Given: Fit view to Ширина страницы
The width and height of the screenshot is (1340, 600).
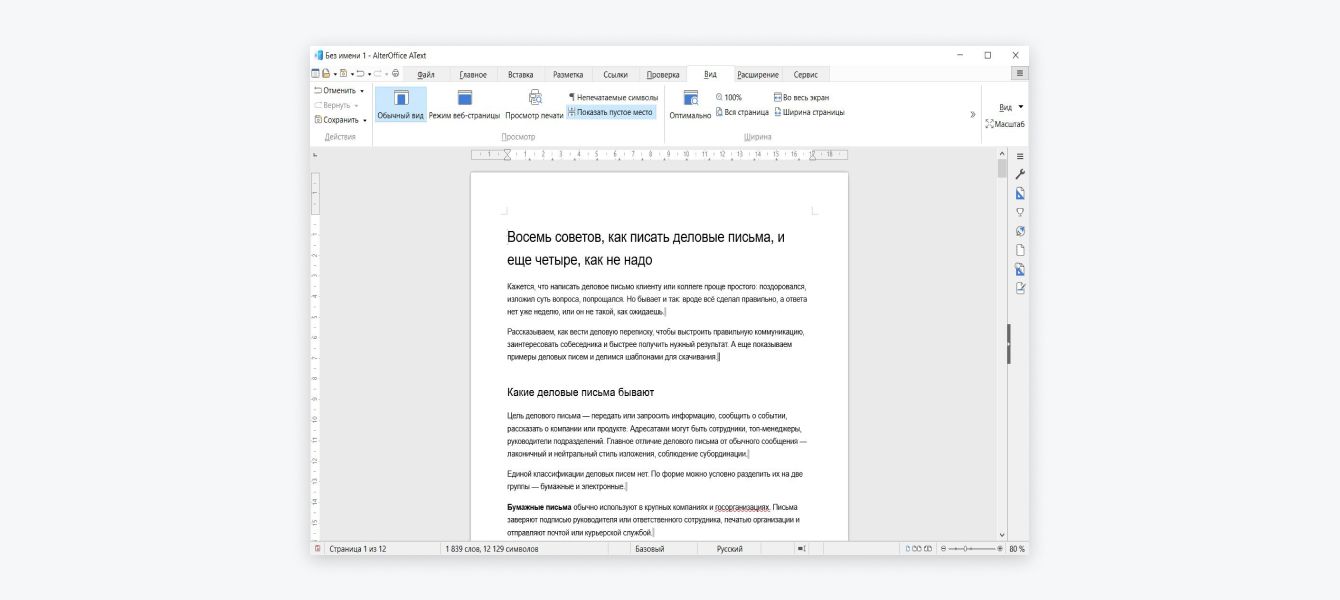Looking at the screenshot, I should pyautogui.click(x=808, y=112).
